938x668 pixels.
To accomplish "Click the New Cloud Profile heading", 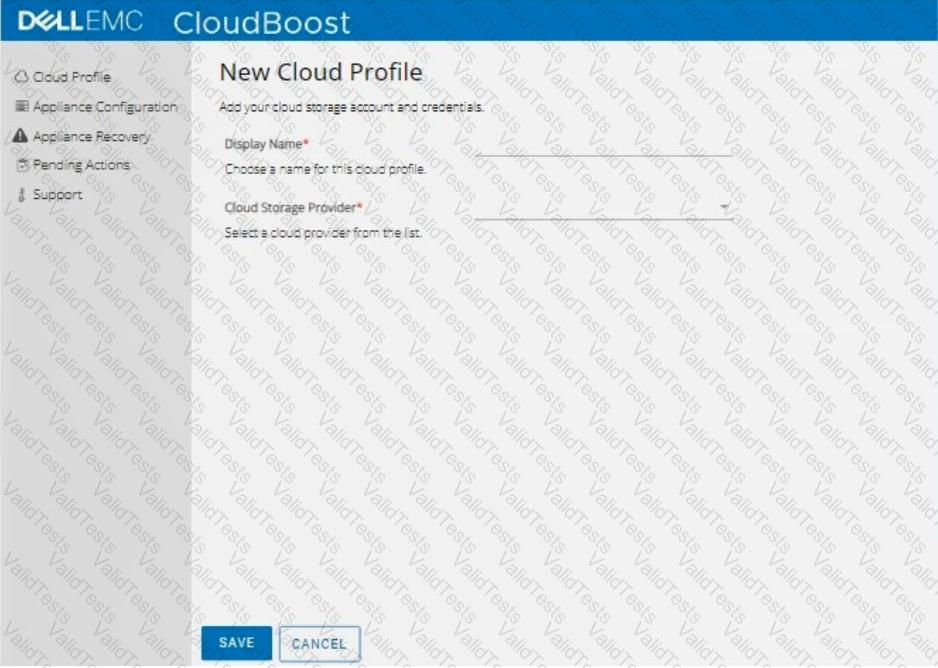I will pyautogui.click(x=320, y=72).
